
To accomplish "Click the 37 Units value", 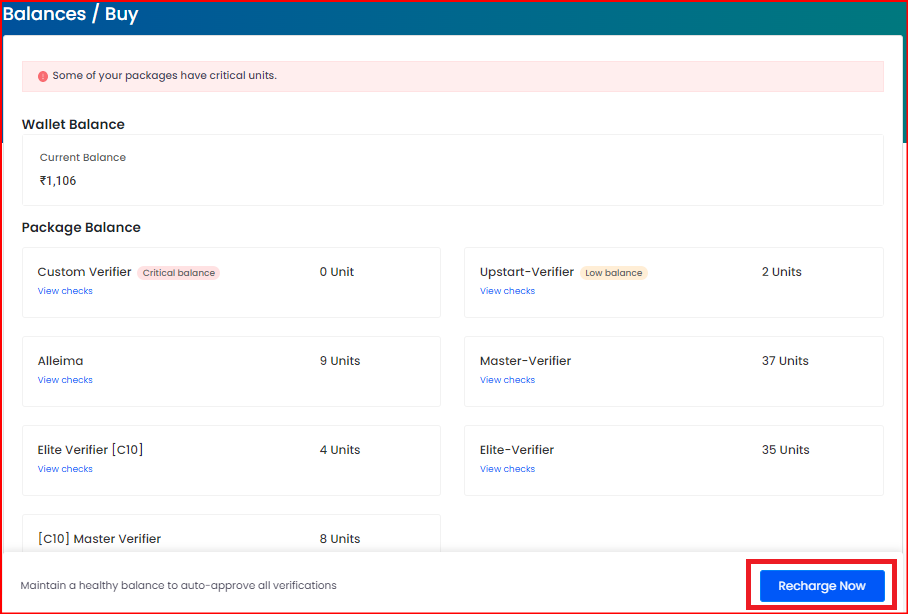I will pos(785,361).
